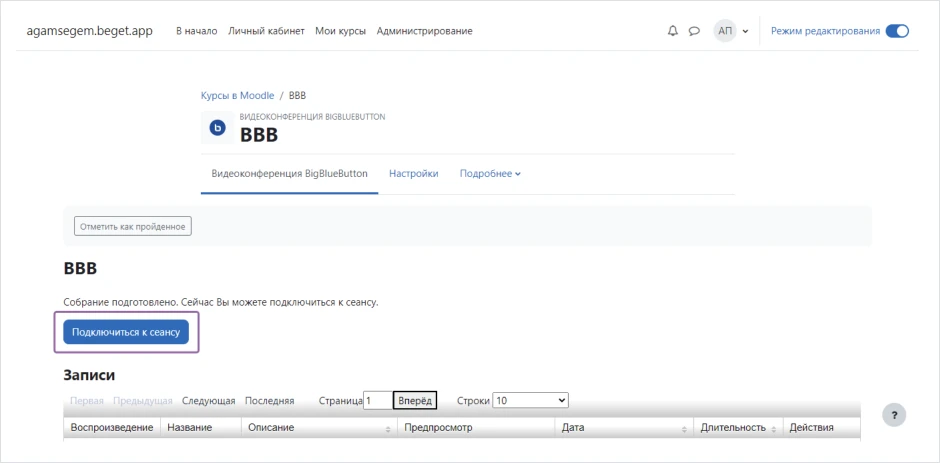The image size is (940, 463).
Task: Go to Последняя page link
Action: pos(270,401)
